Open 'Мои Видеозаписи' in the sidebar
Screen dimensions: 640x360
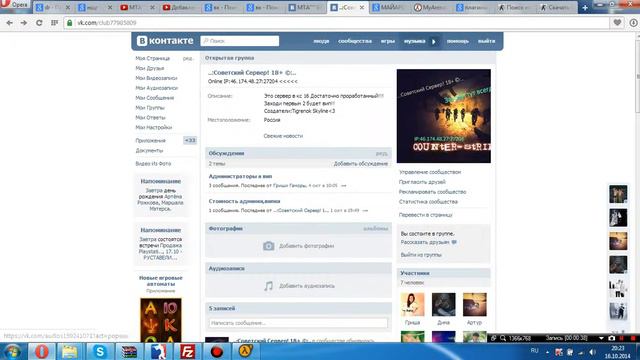click(x=156, y=78)
